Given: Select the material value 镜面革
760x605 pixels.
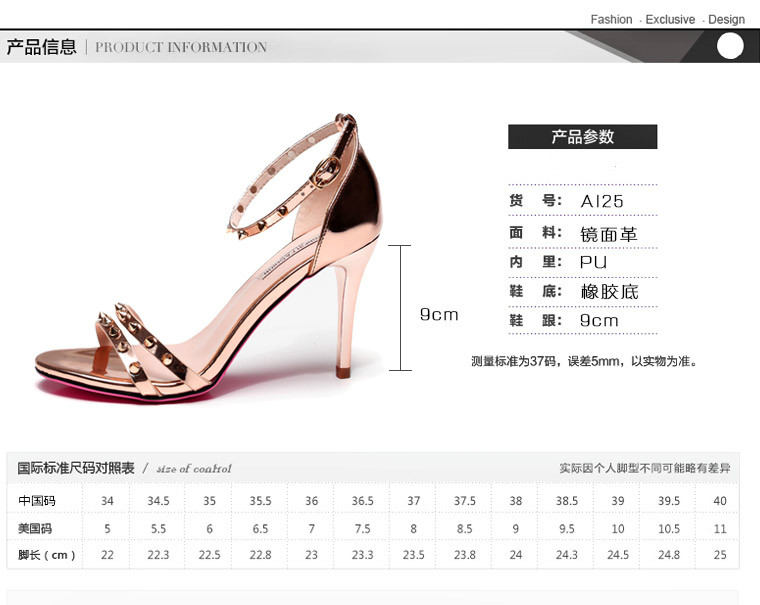Looking at the screenshot, I should [x=609, y=235].
